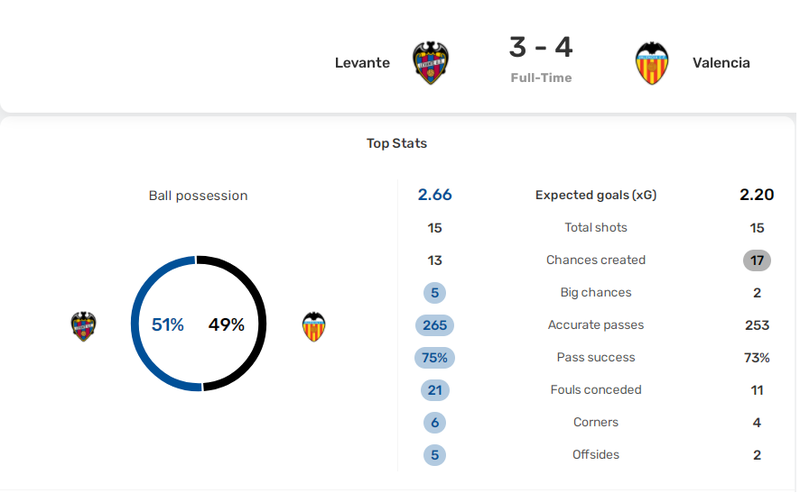Viewport: 800px width, 493px height.
Task: Click the Levante crest in the match header
Action: coord(431,63)
